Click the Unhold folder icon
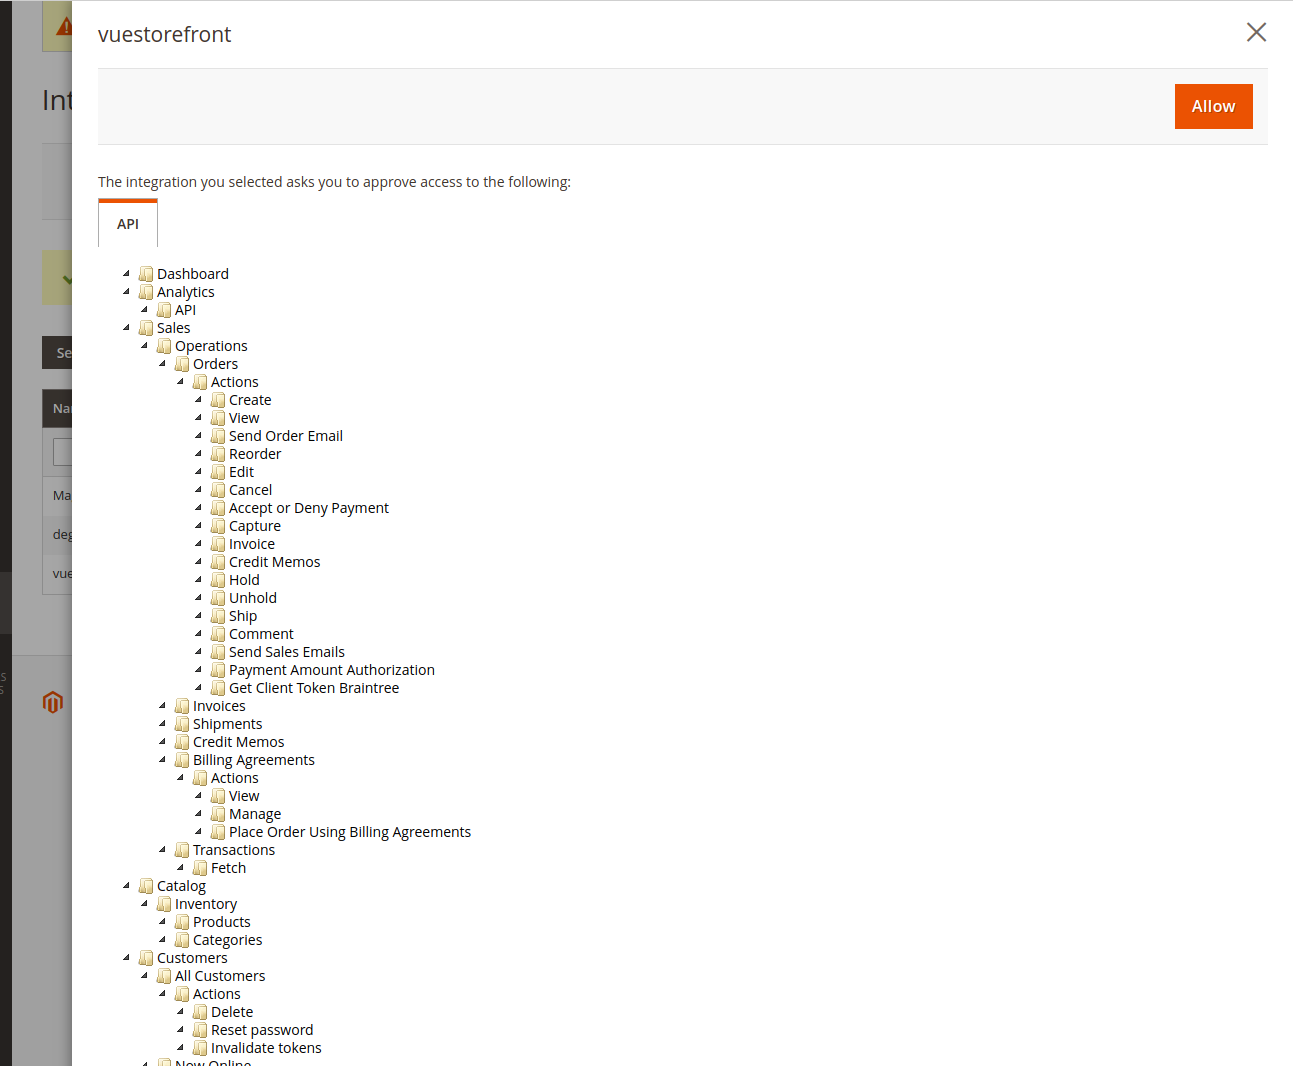The width and height of the screenshot is (1293, 1066). [x=218, y=598]
